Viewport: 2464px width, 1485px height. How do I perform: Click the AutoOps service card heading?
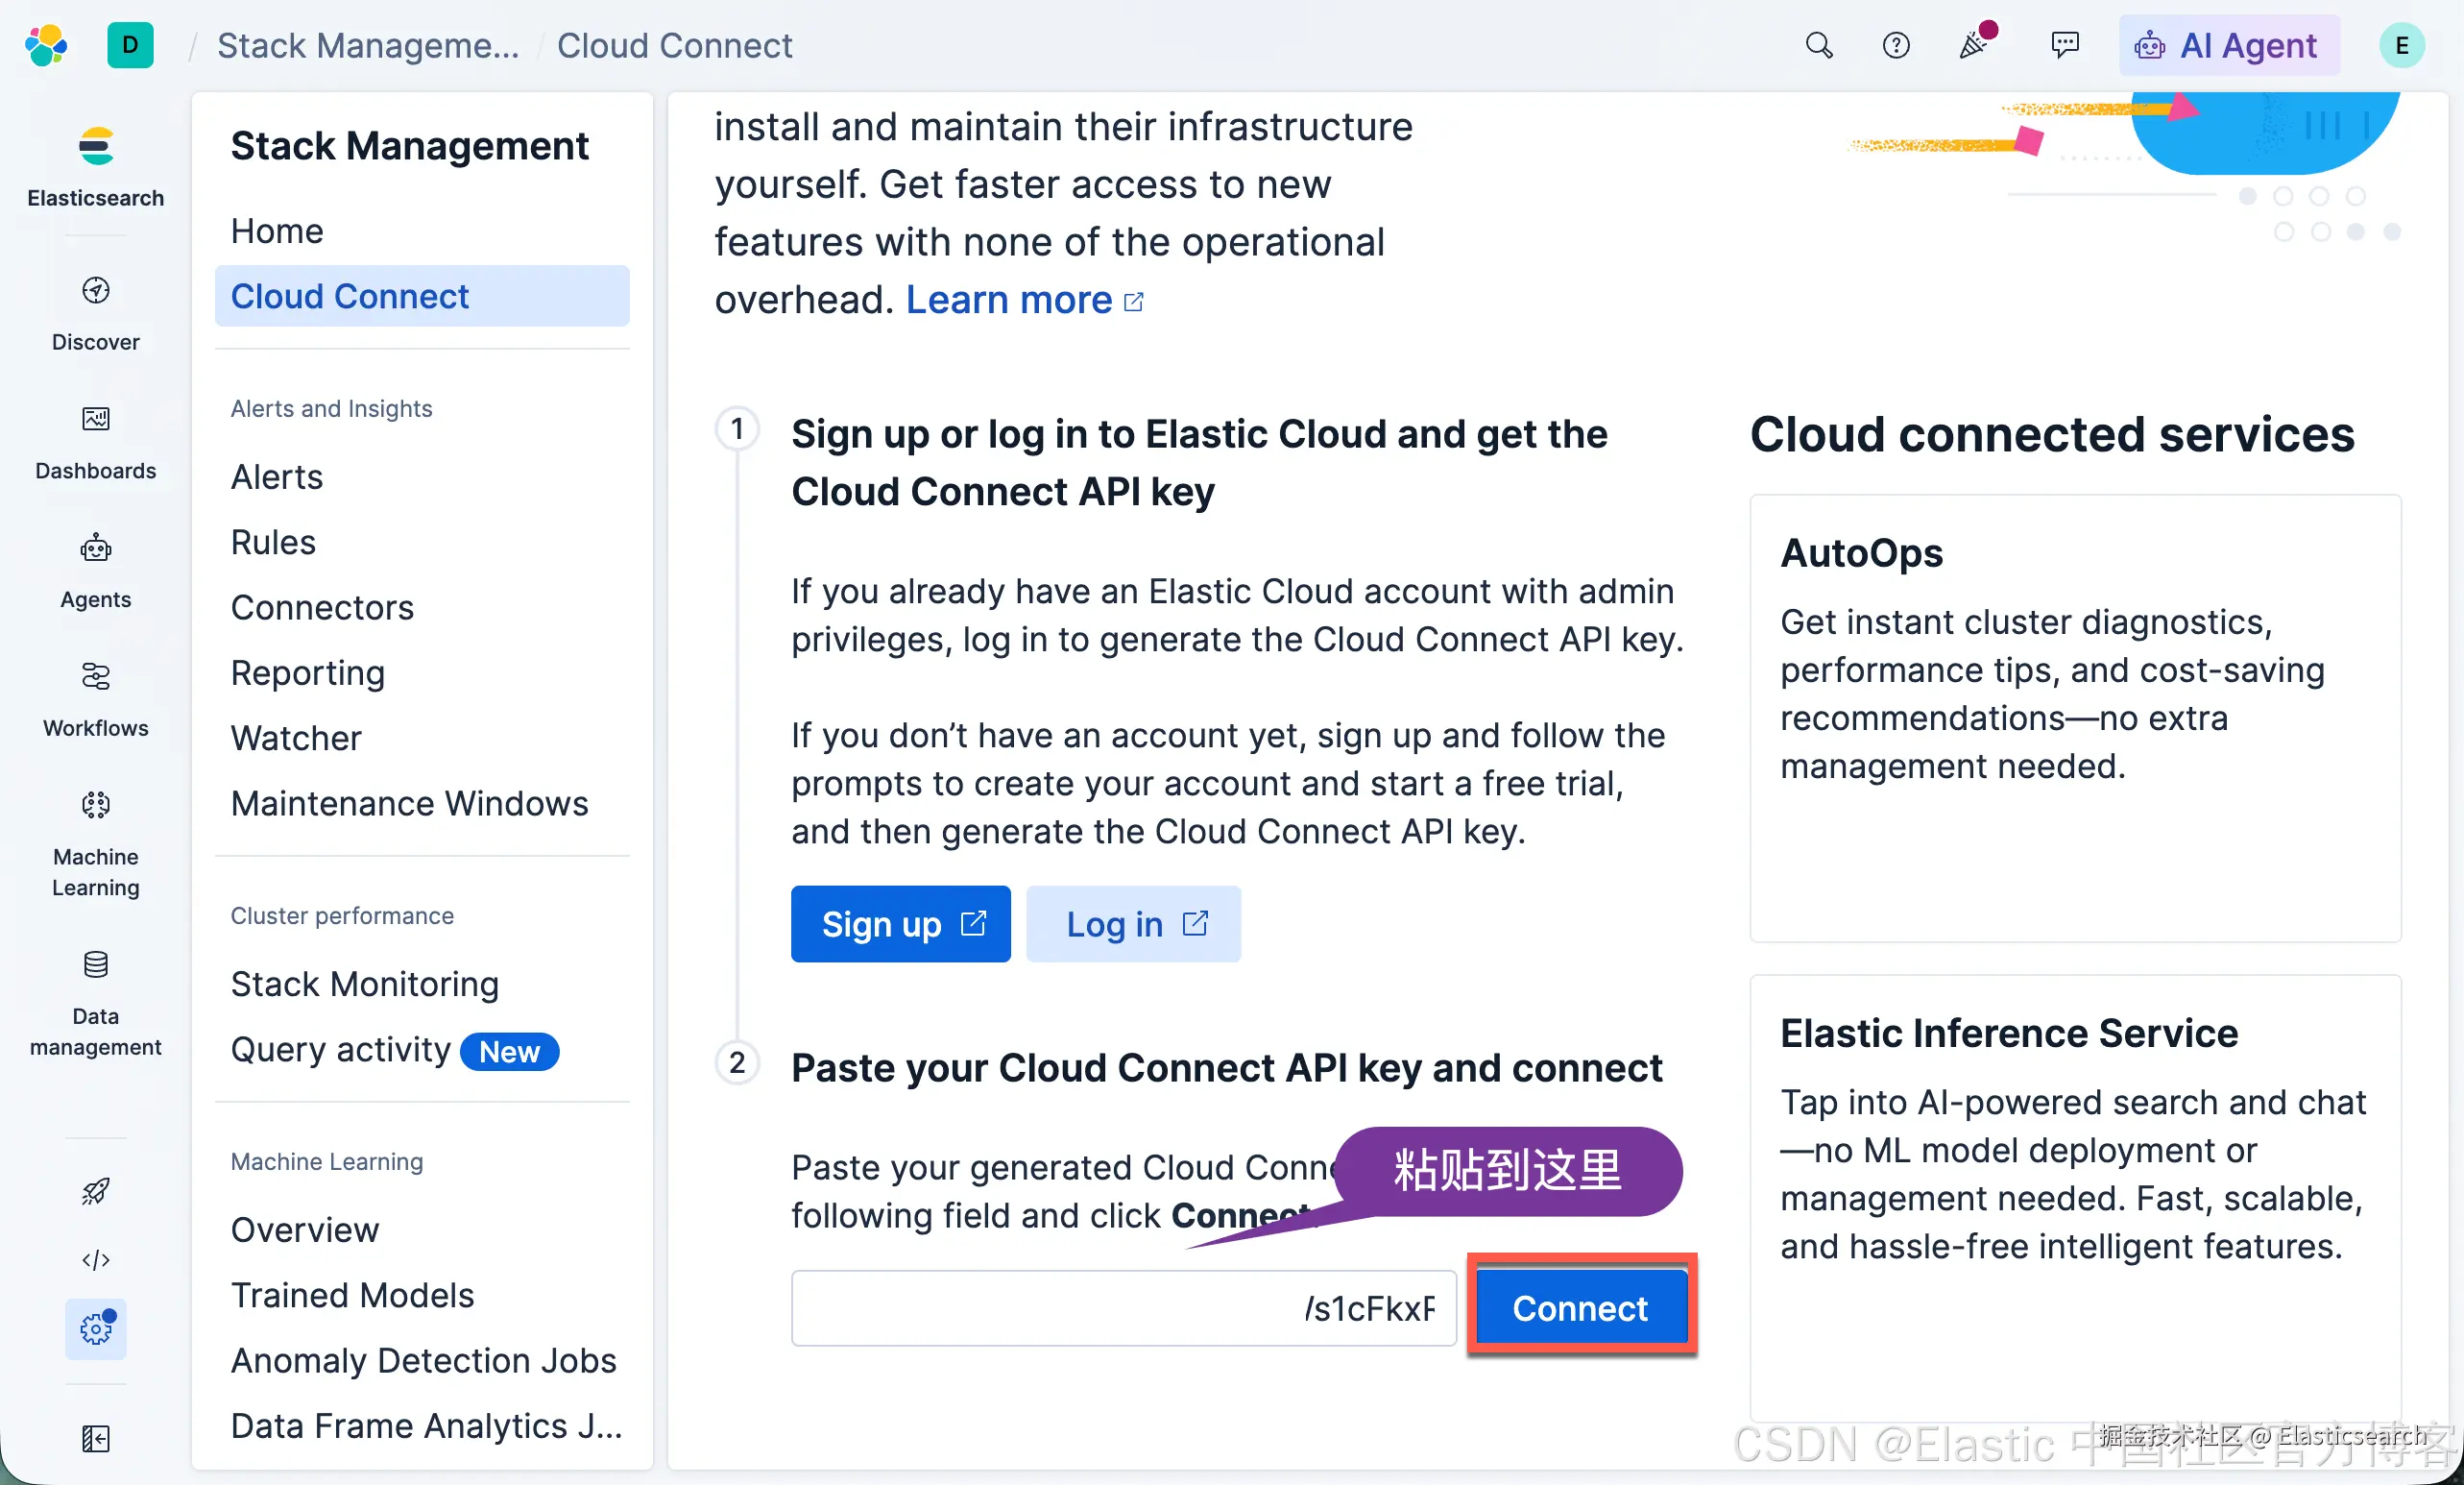[x=1861, y=553]
